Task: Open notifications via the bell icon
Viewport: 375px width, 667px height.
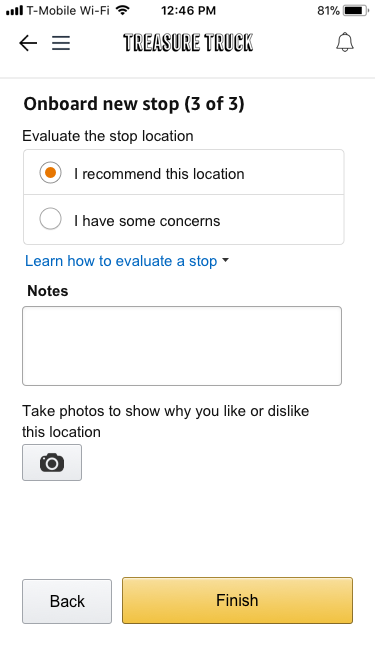Action: click(345, 43)
